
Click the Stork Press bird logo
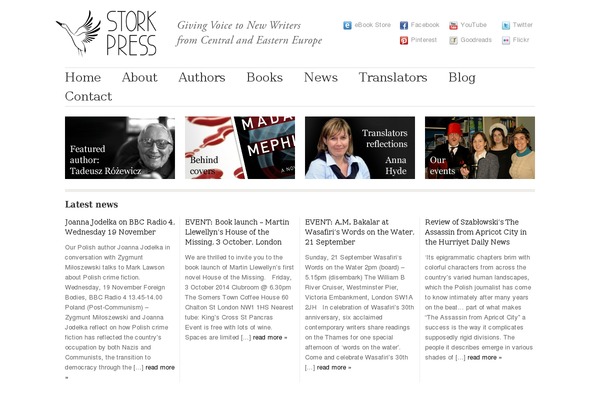(79, 33)
